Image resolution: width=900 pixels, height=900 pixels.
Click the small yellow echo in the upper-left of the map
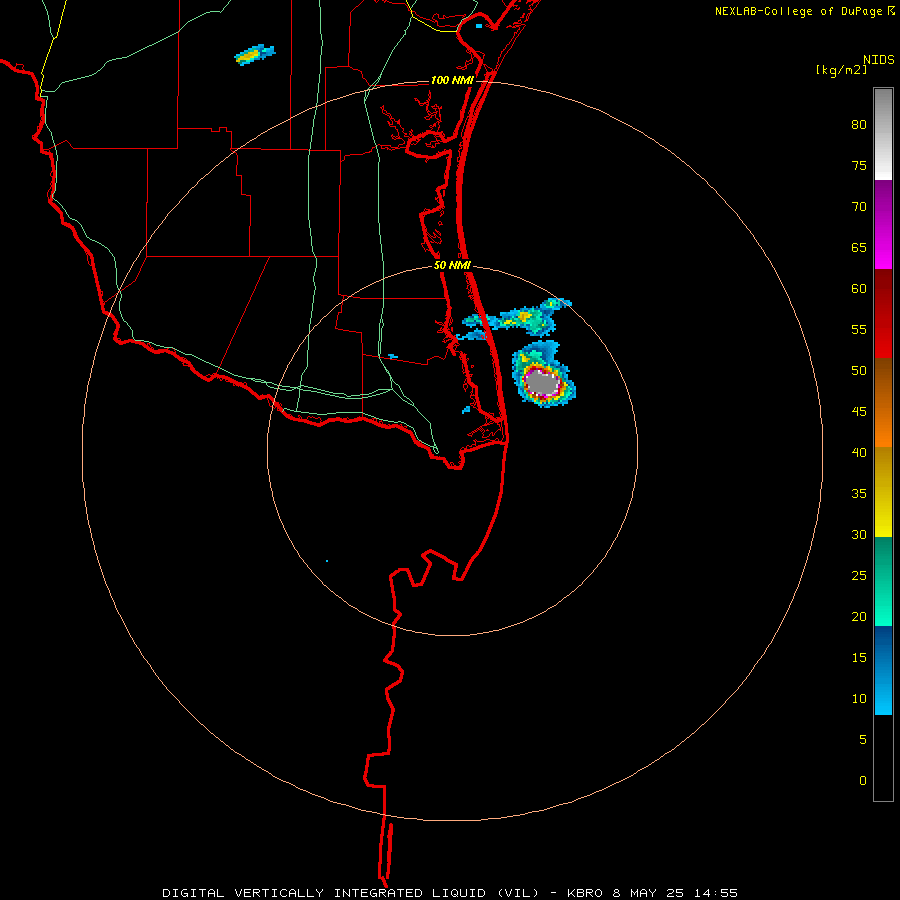pyautogui.click(x=254, y=55)
